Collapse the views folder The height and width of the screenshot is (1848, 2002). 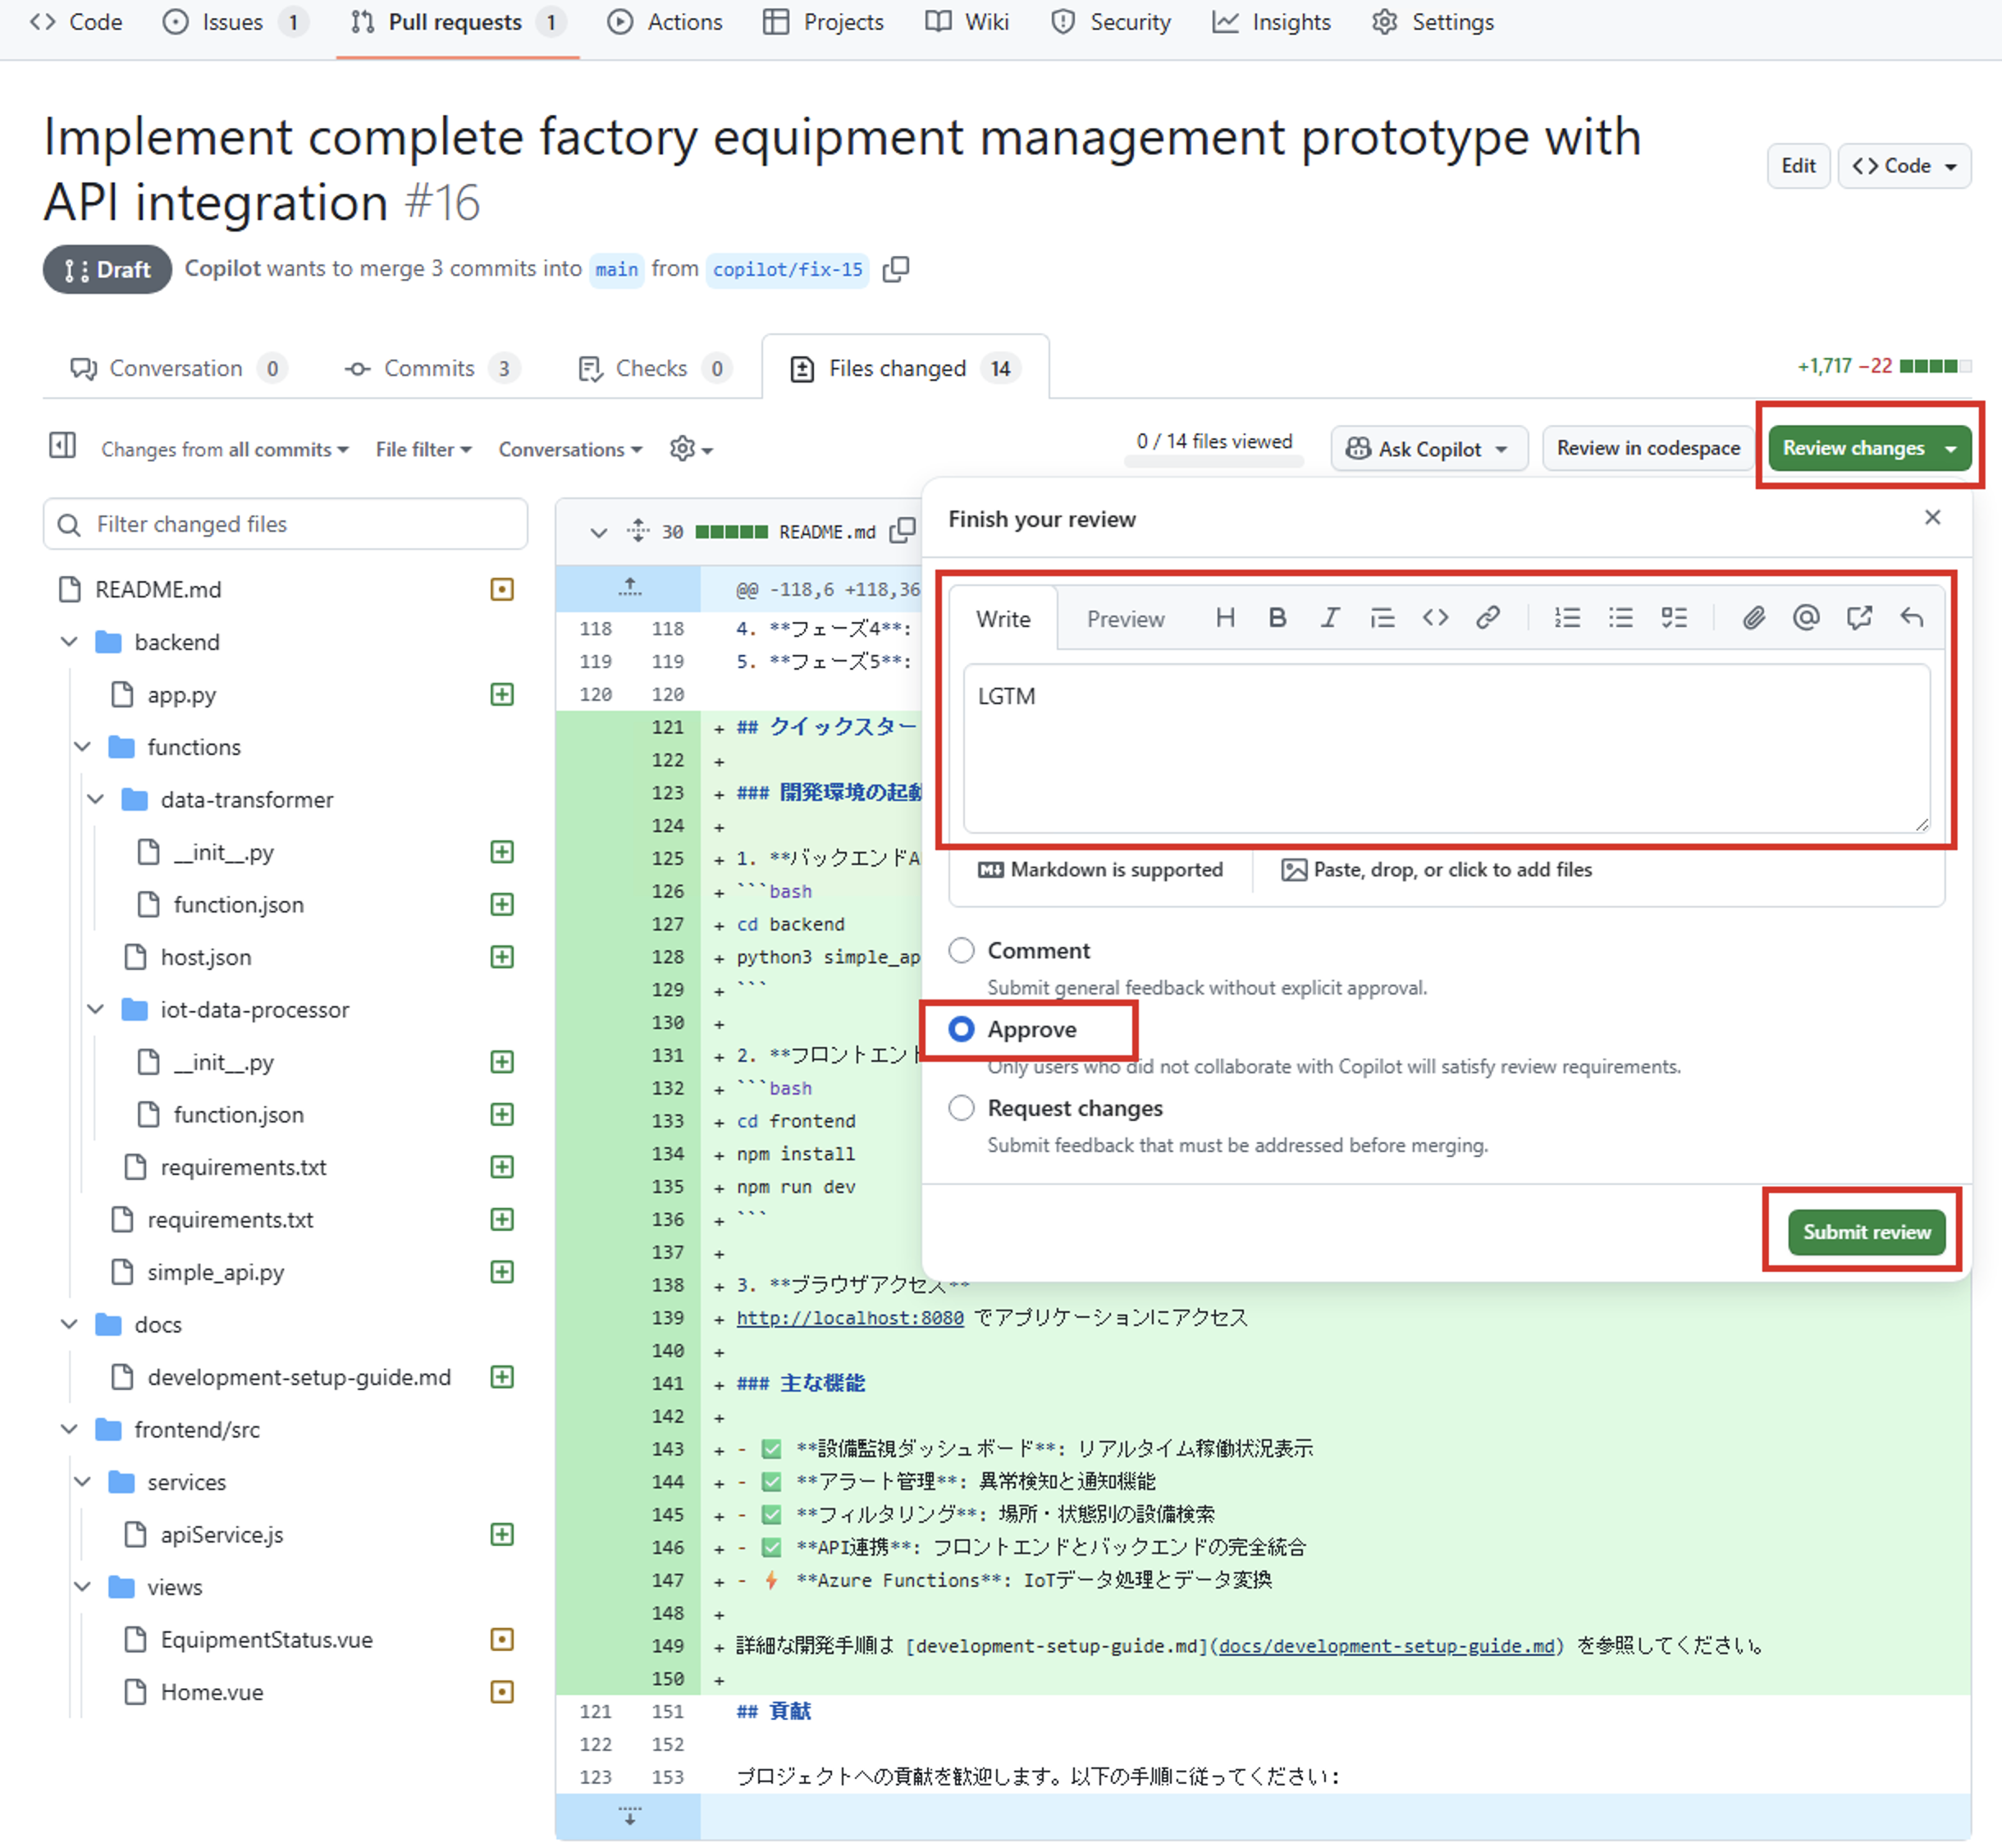(83, 1587)
